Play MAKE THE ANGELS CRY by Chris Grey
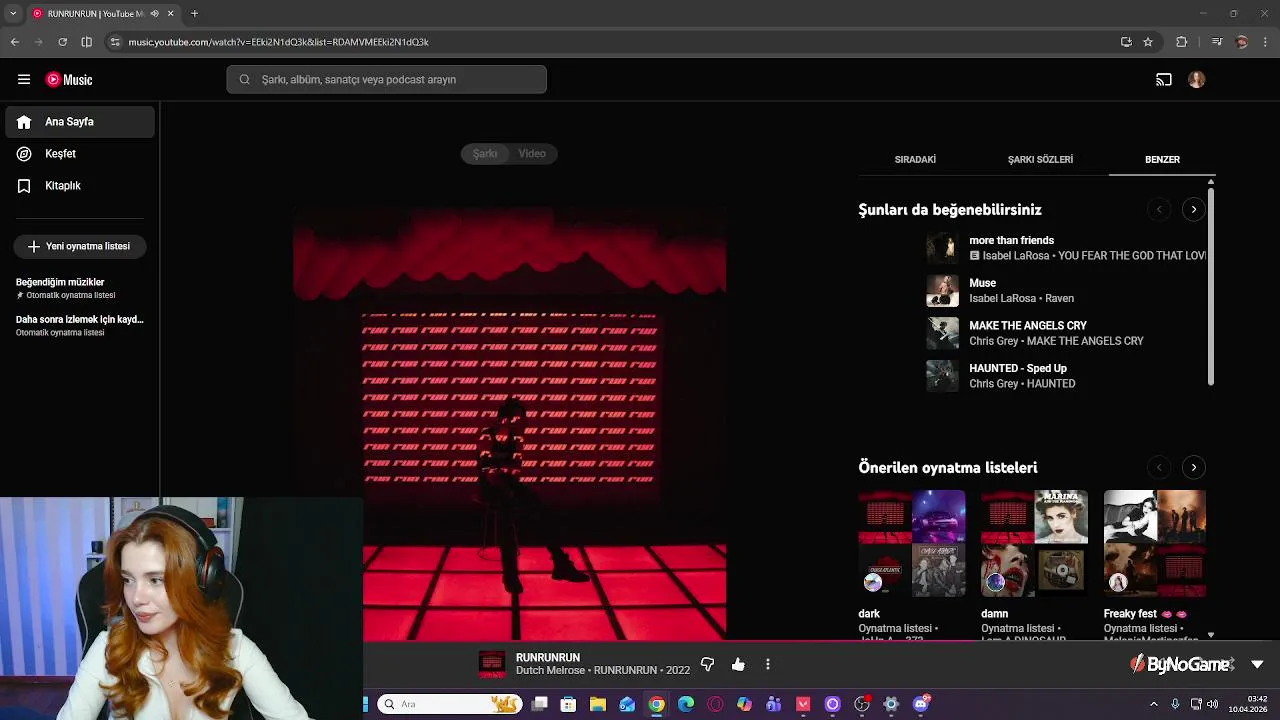Screen dimensions: 1280x720 1066,333
